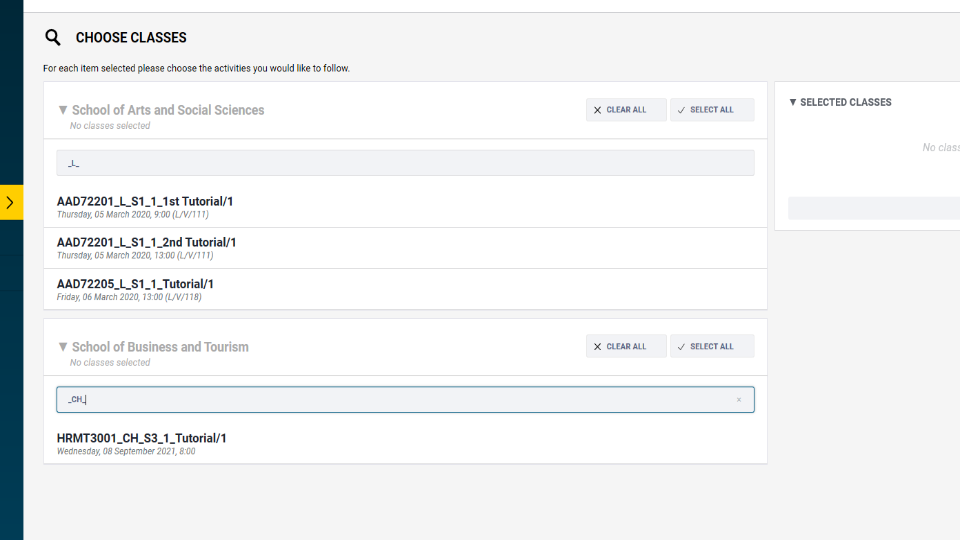Click the Thursday, 05 March 2020, 13:00 schedule text

(135, 255)
